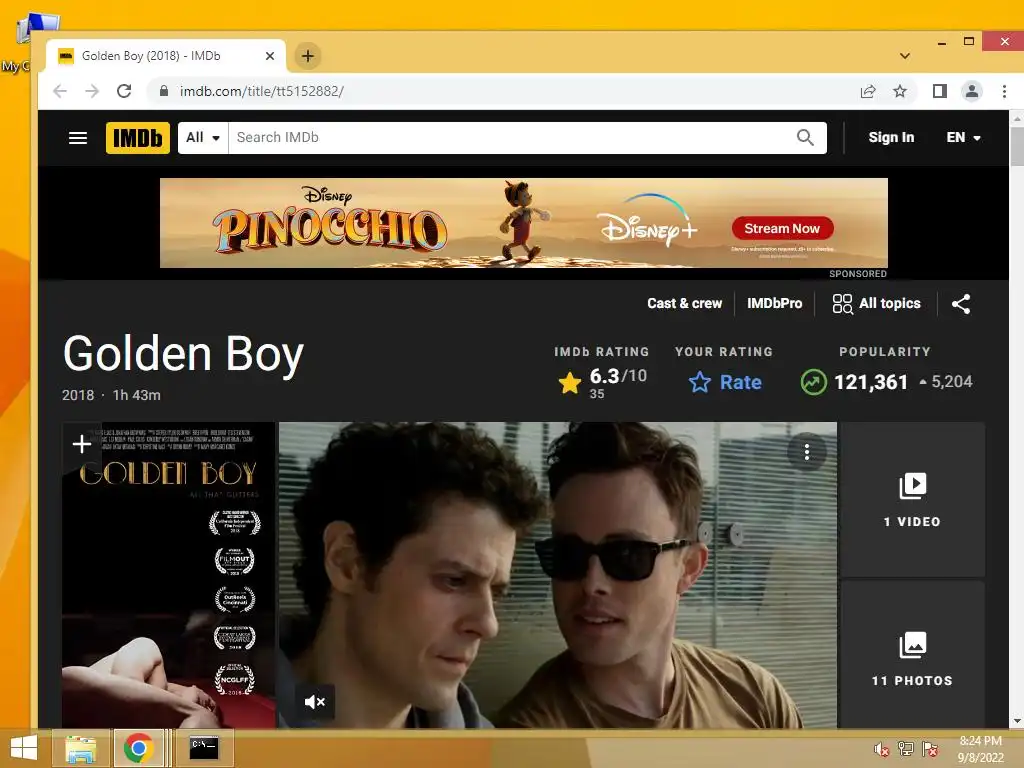Unmute the trailer audio

315,702
